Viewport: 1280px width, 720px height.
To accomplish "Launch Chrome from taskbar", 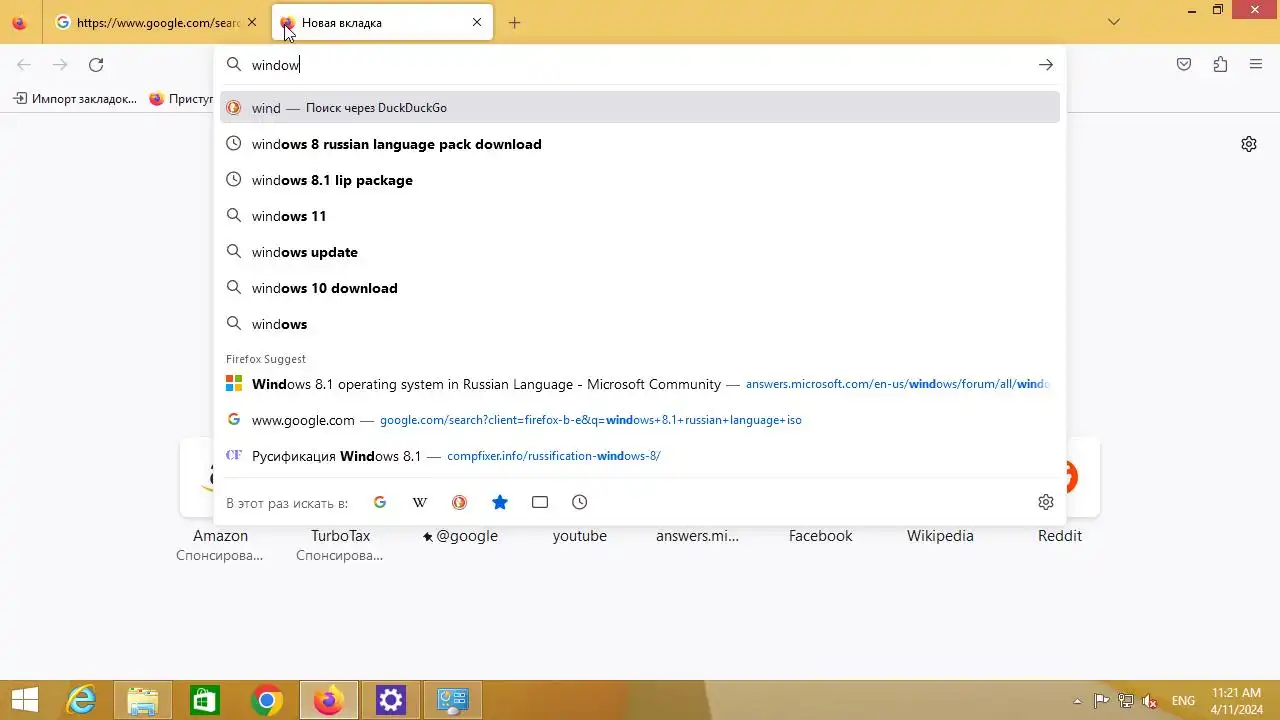I will 267,700.
